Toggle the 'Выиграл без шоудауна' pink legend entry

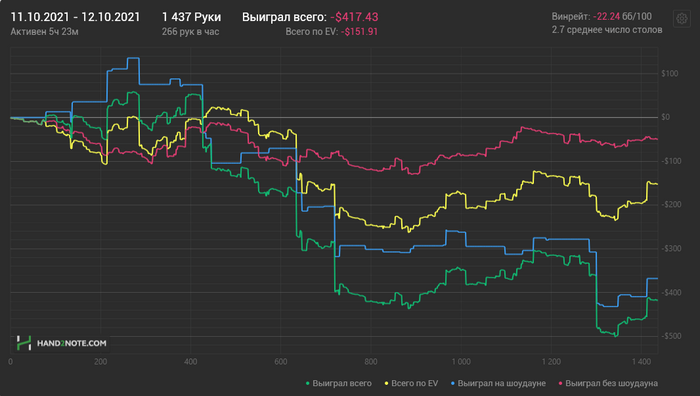pyautogui.click(x=608, y=383)
